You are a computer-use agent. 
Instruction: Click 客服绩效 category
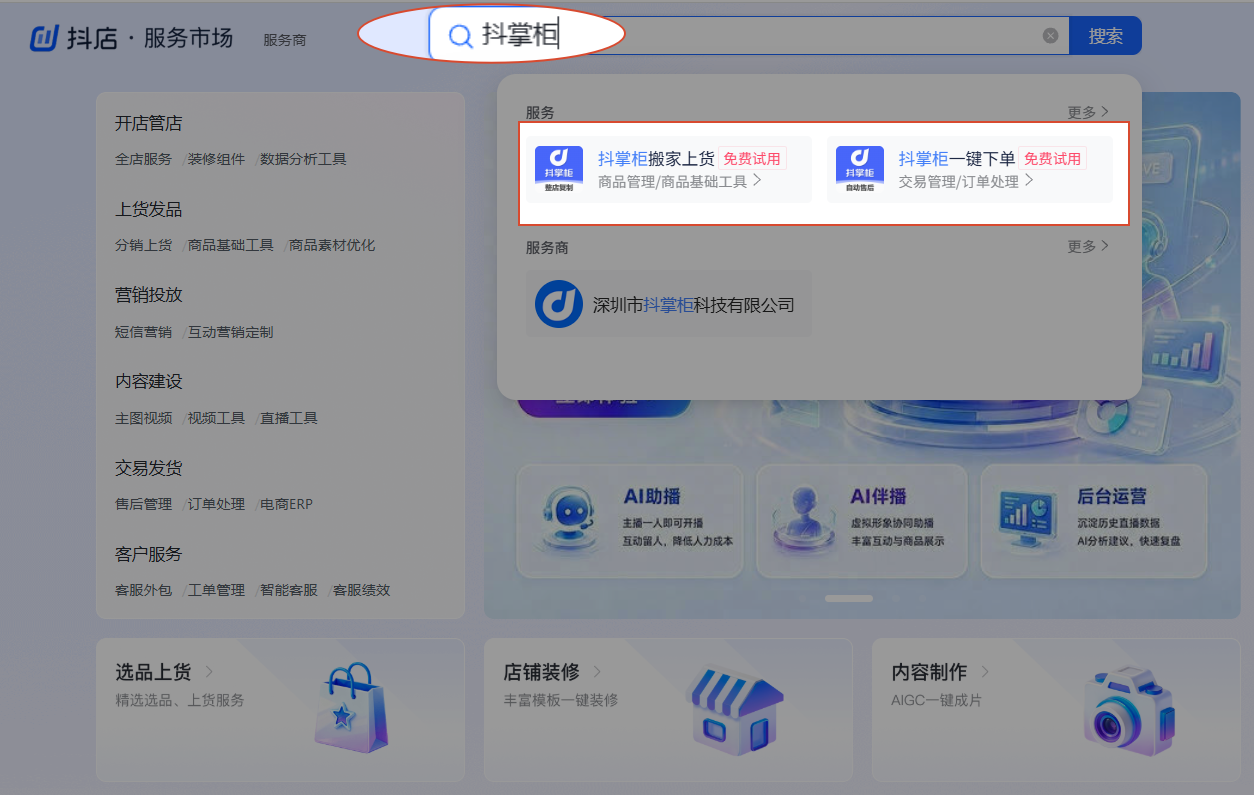point(361,590)
